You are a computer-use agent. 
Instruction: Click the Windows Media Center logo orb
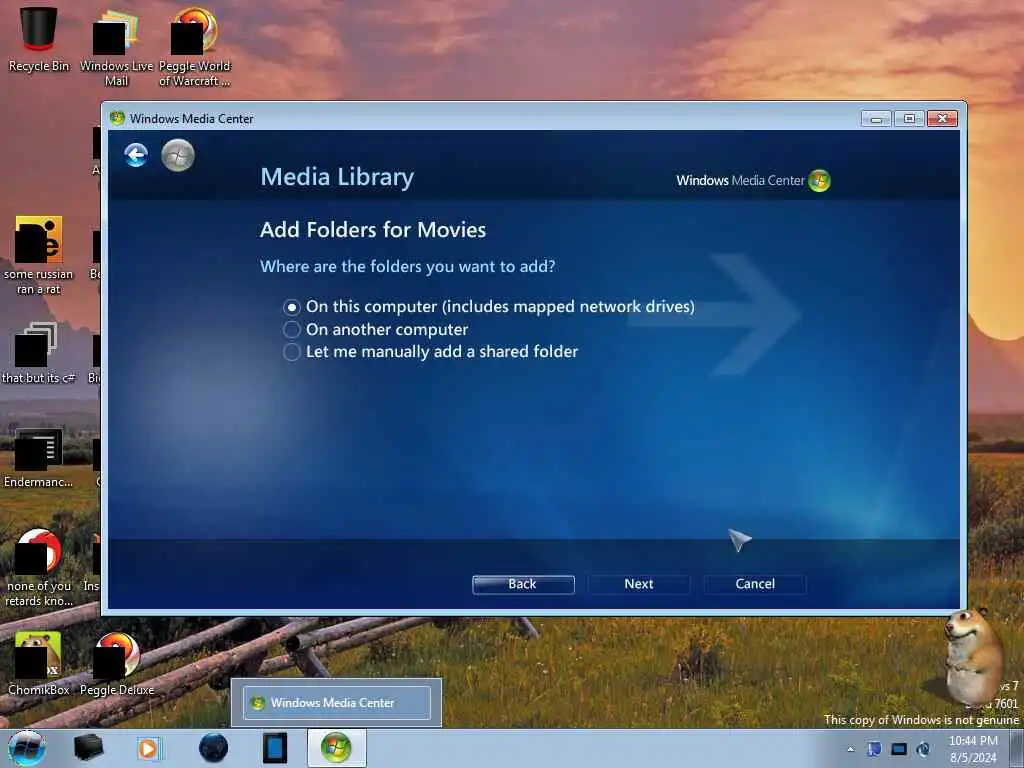point(819,181)
